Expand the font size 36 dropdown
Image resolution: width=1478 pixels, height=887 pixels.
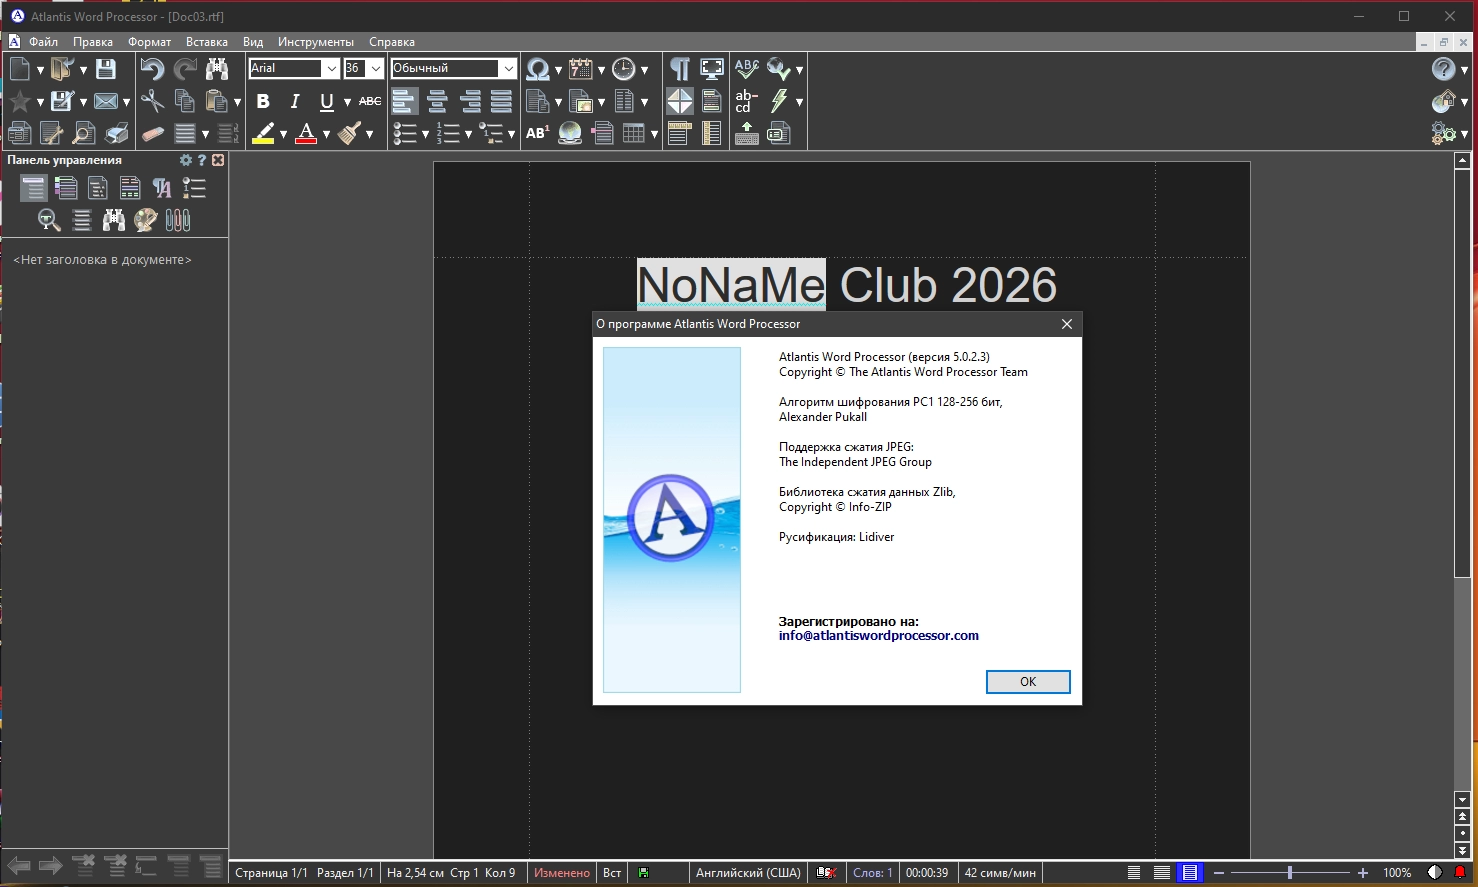click(x=375, y=68)
